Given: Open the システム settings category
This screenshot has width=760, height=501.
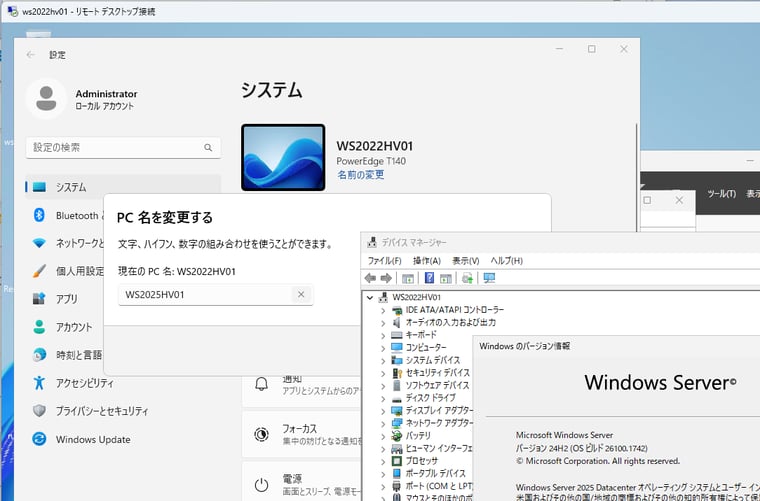Looking at the screenshot, I should pyautogui.click(x=123, y=187).
